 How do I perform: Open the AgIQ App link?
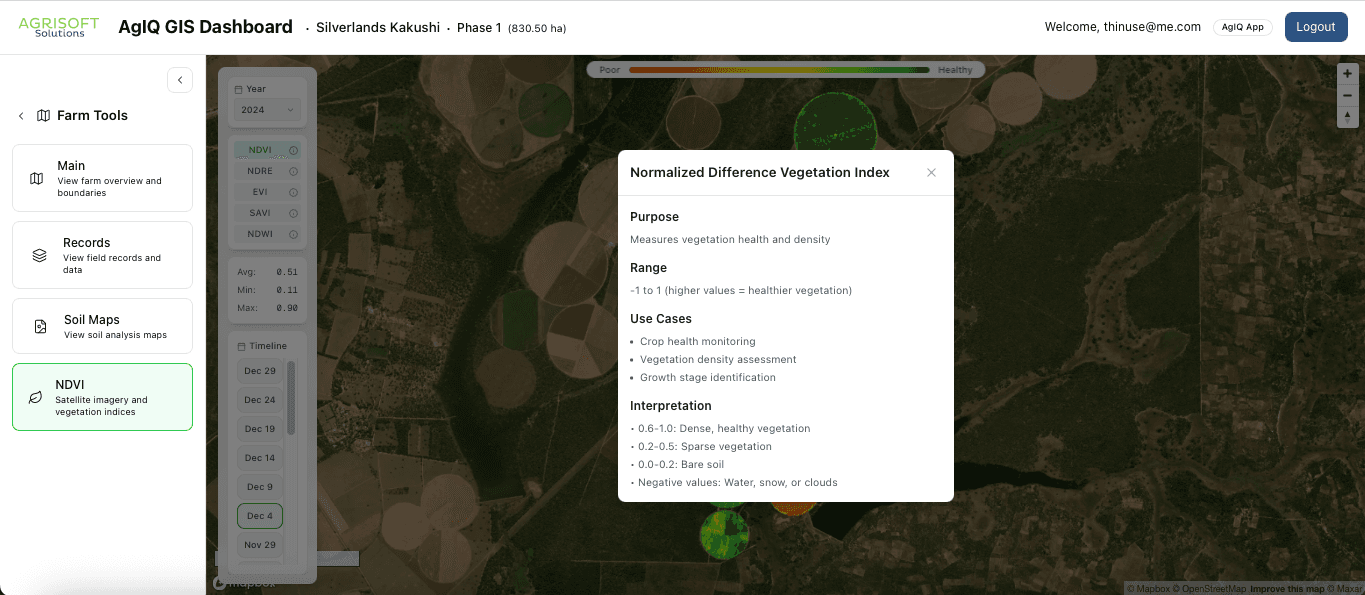point(1242,27)
